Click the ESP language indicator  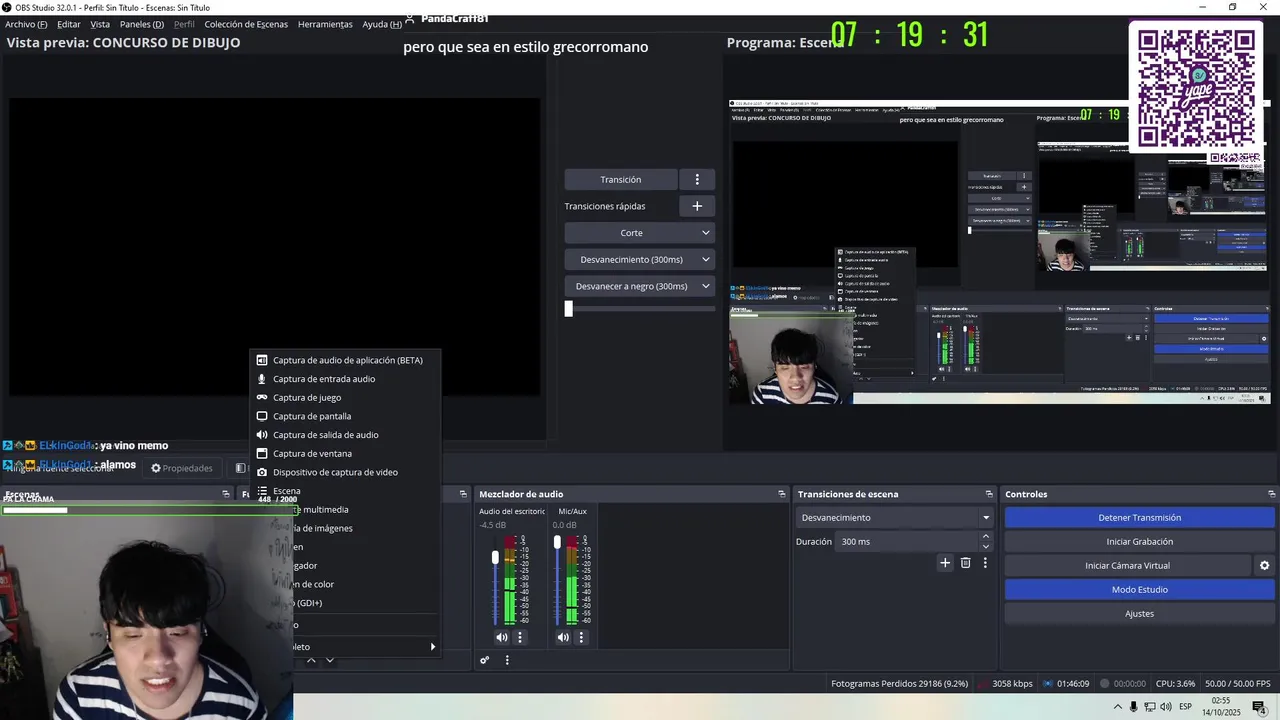[1186, 707]
